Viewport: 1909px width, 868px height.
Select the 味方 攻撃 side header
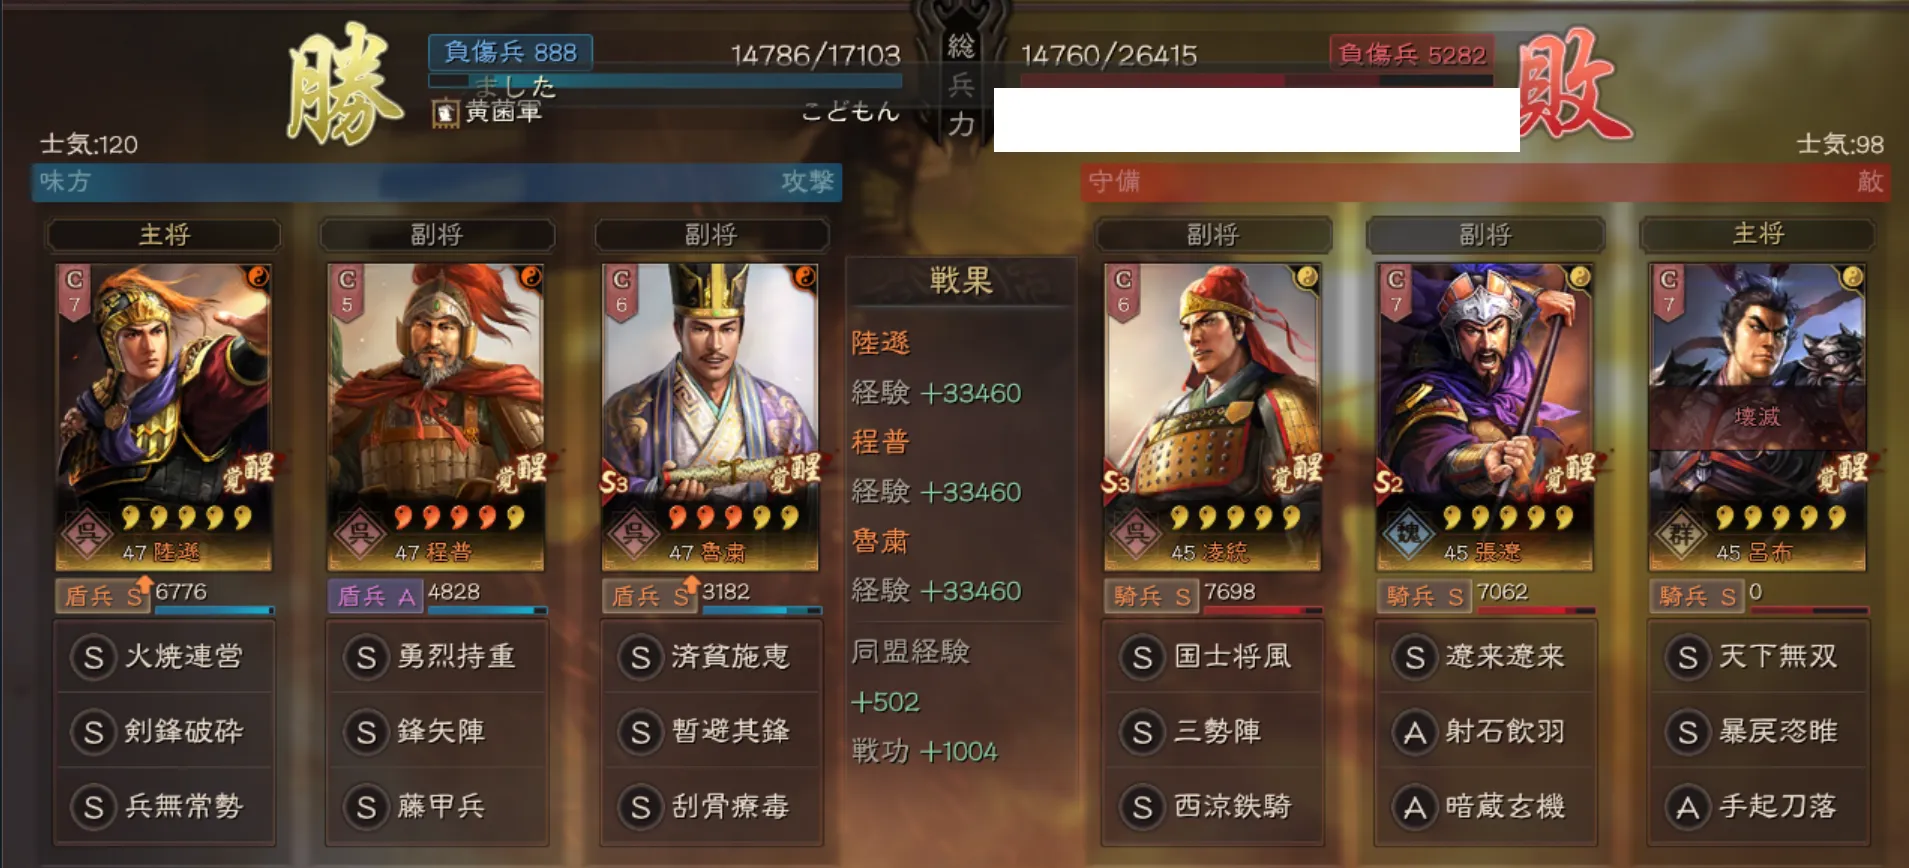pyautogui.click(x=437, y=182)
